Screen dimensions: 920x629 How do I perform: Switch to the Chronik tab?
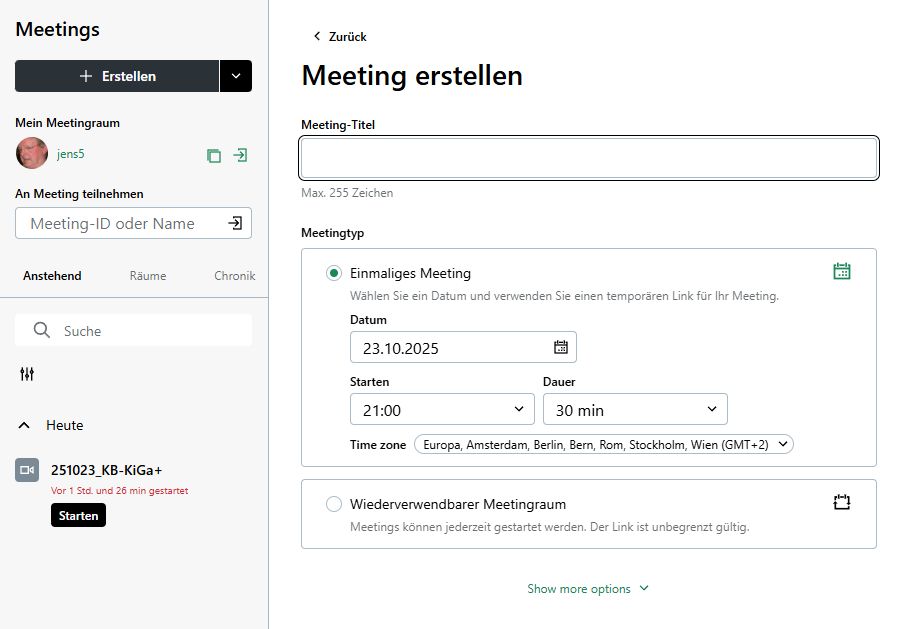(232, 275)
